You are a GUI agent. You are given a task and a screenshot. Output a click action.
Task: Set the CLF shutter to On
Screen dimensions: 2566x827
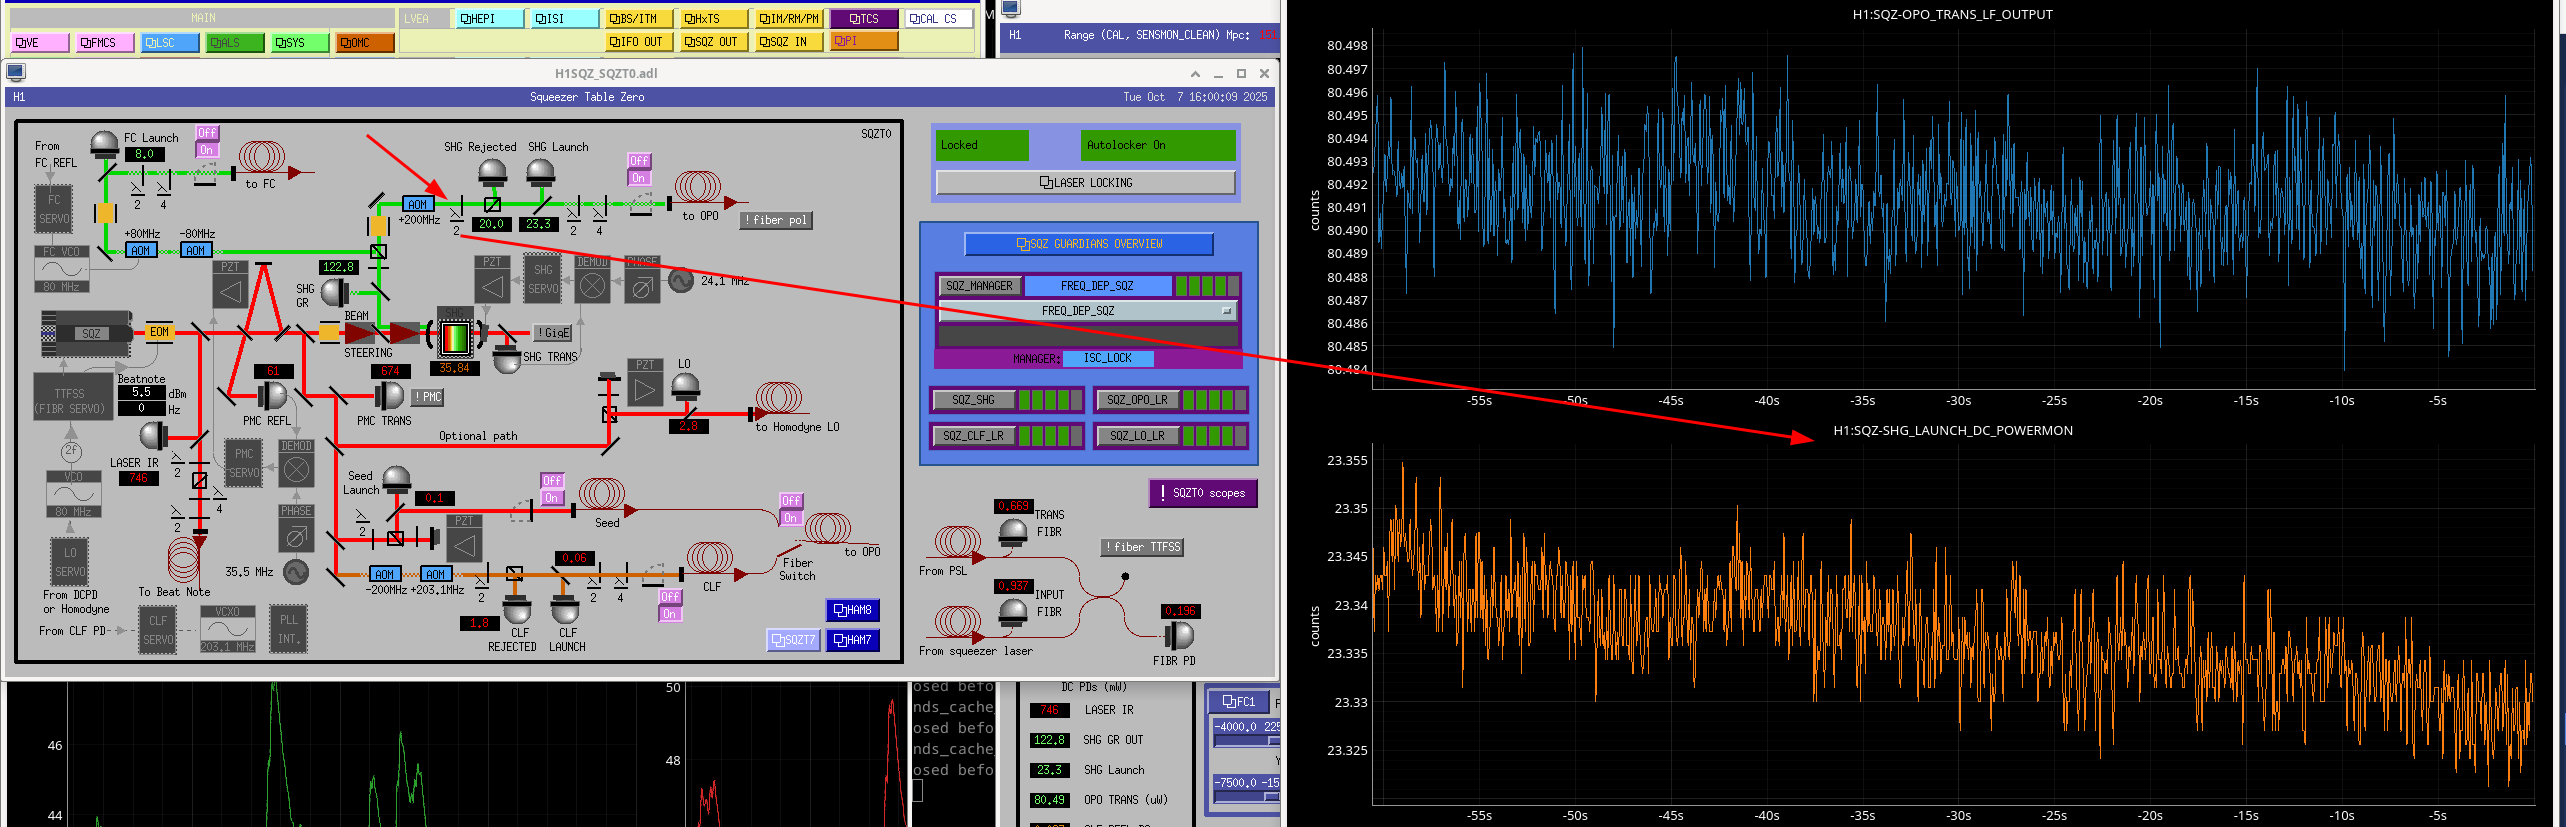[x=670, y=614]
